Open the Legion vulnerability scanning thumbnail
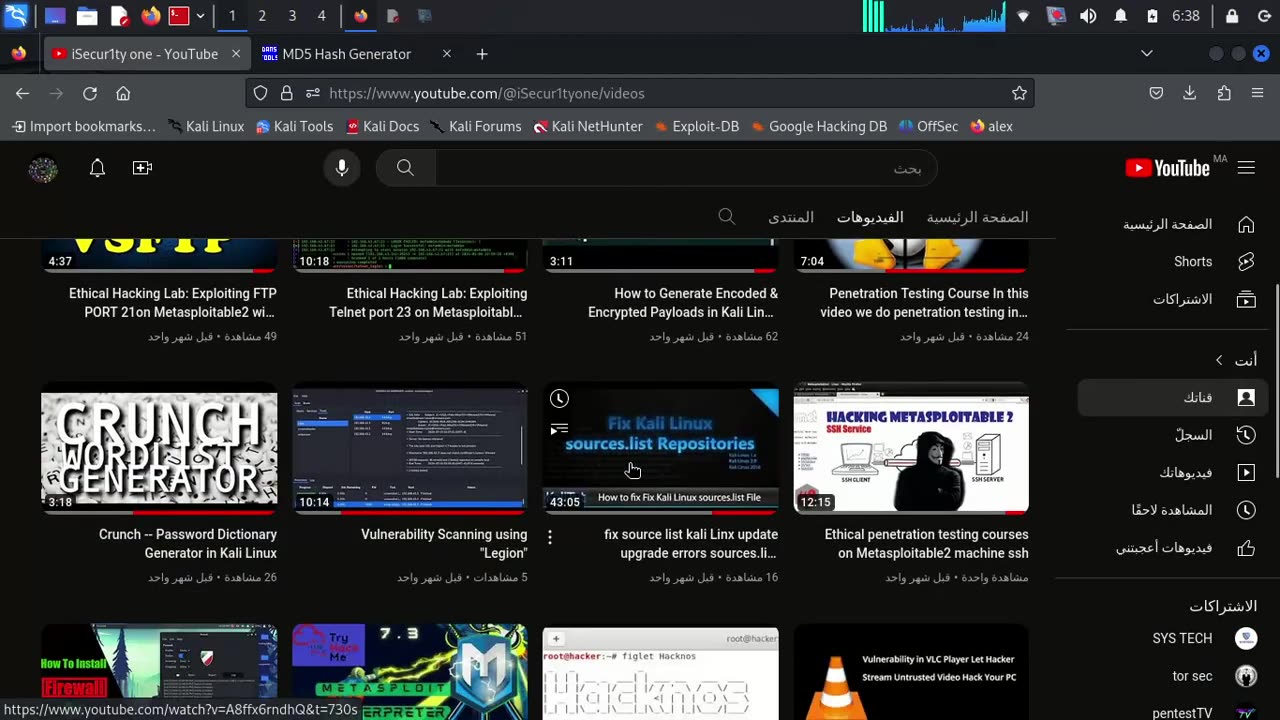1280x720 pixels. pyautogui.click(x=410, y=448)
